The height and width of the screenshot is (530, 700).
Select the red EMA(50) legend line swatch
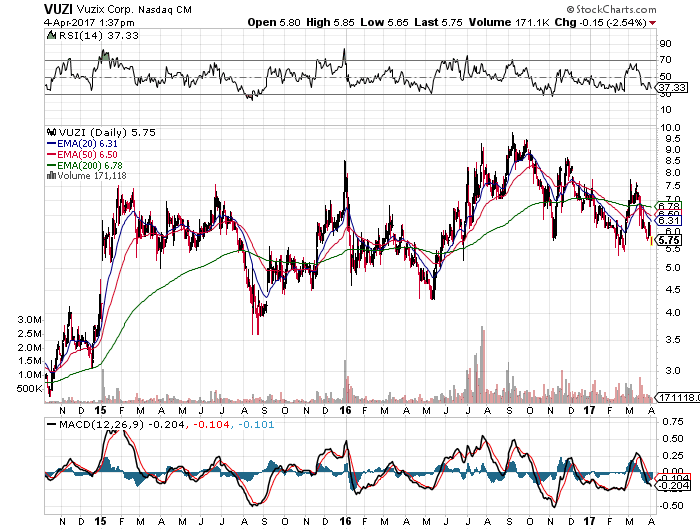pyautogui.click(x=51, y=155)
